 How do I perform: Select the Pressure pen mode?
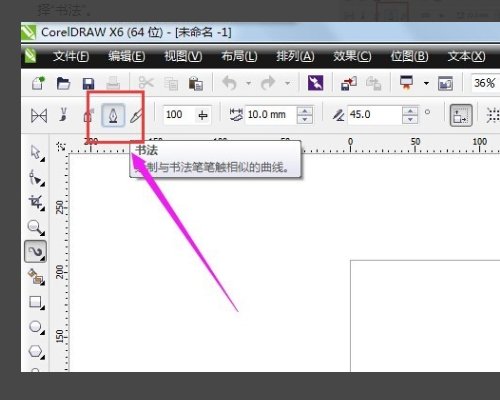(x=136, y=116)
